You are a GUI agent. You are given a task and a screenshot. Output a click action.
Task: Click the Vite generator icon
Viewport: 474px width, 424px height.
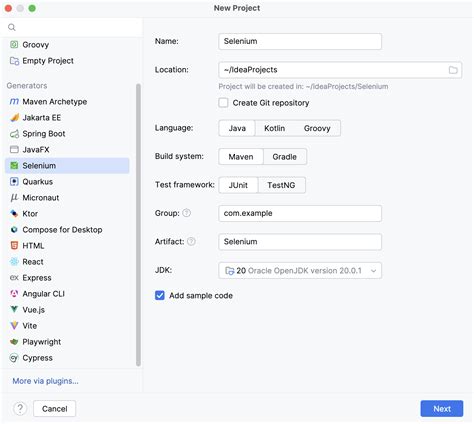coord(14,325)
